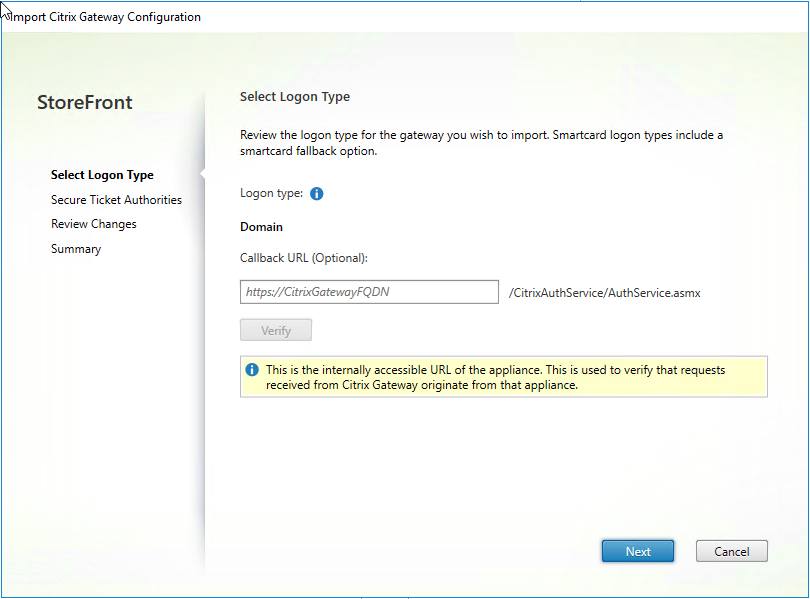The width and height of the screenshot is (810, 599).
Task: Click the Logon type label
Action: [271, 194]
